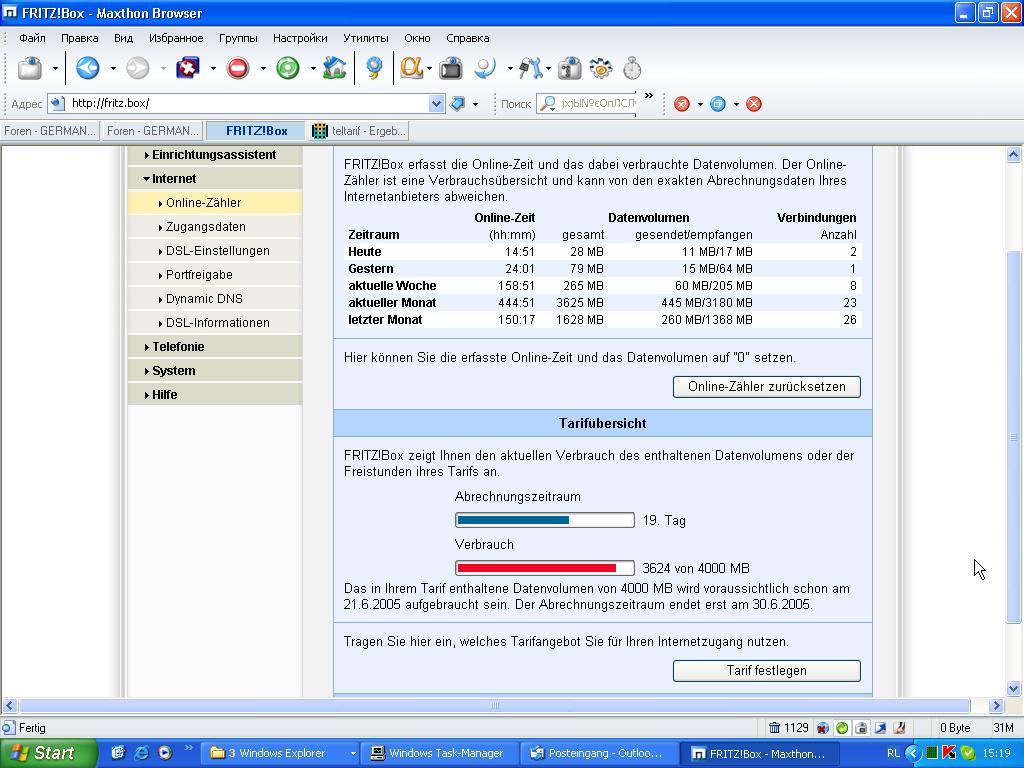Click the magnifier icon in search box

pos(549,103)
